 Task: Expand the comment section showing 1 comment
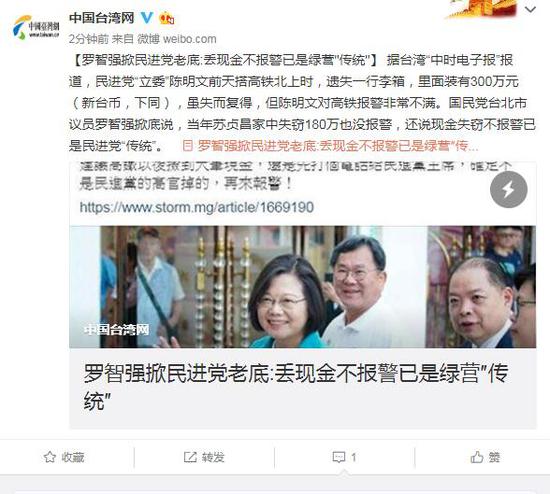(344, 457)
